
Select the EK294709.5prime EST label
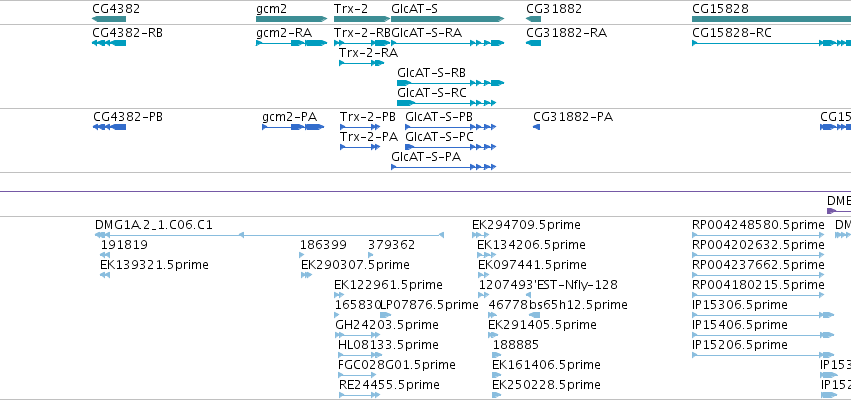[x=526, y=225]
